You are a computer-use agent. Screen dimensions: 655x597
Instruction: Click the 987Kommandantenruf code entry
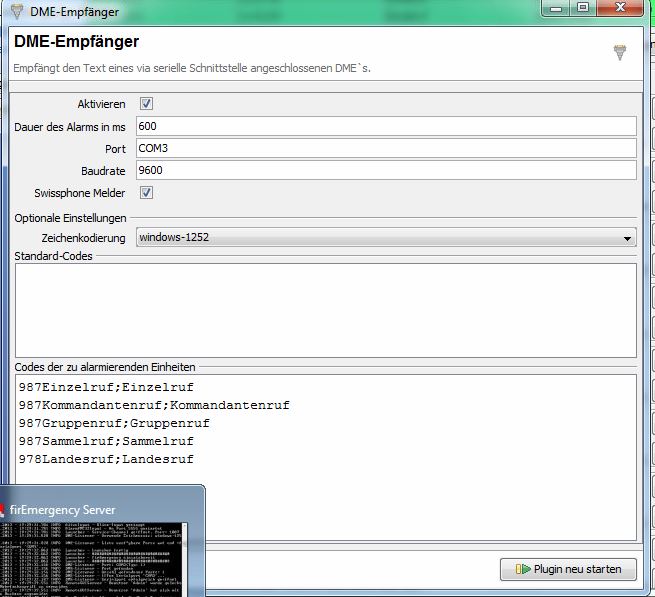(154, 405)
